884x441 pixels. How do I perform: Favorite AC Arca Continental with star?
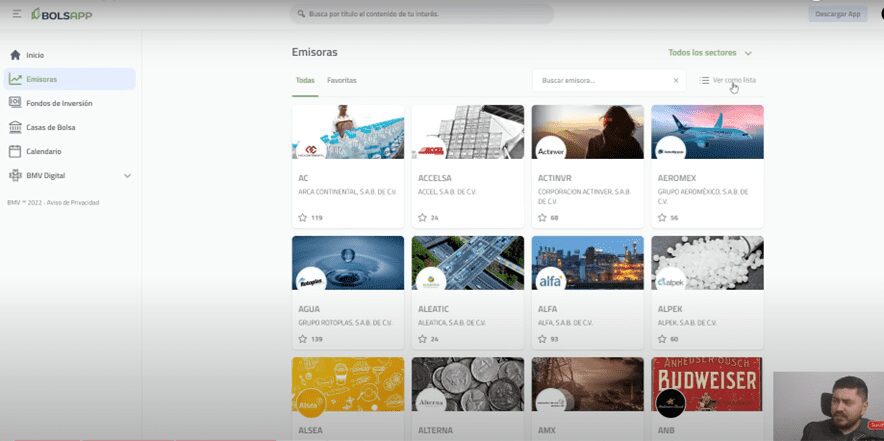point(302,217)
